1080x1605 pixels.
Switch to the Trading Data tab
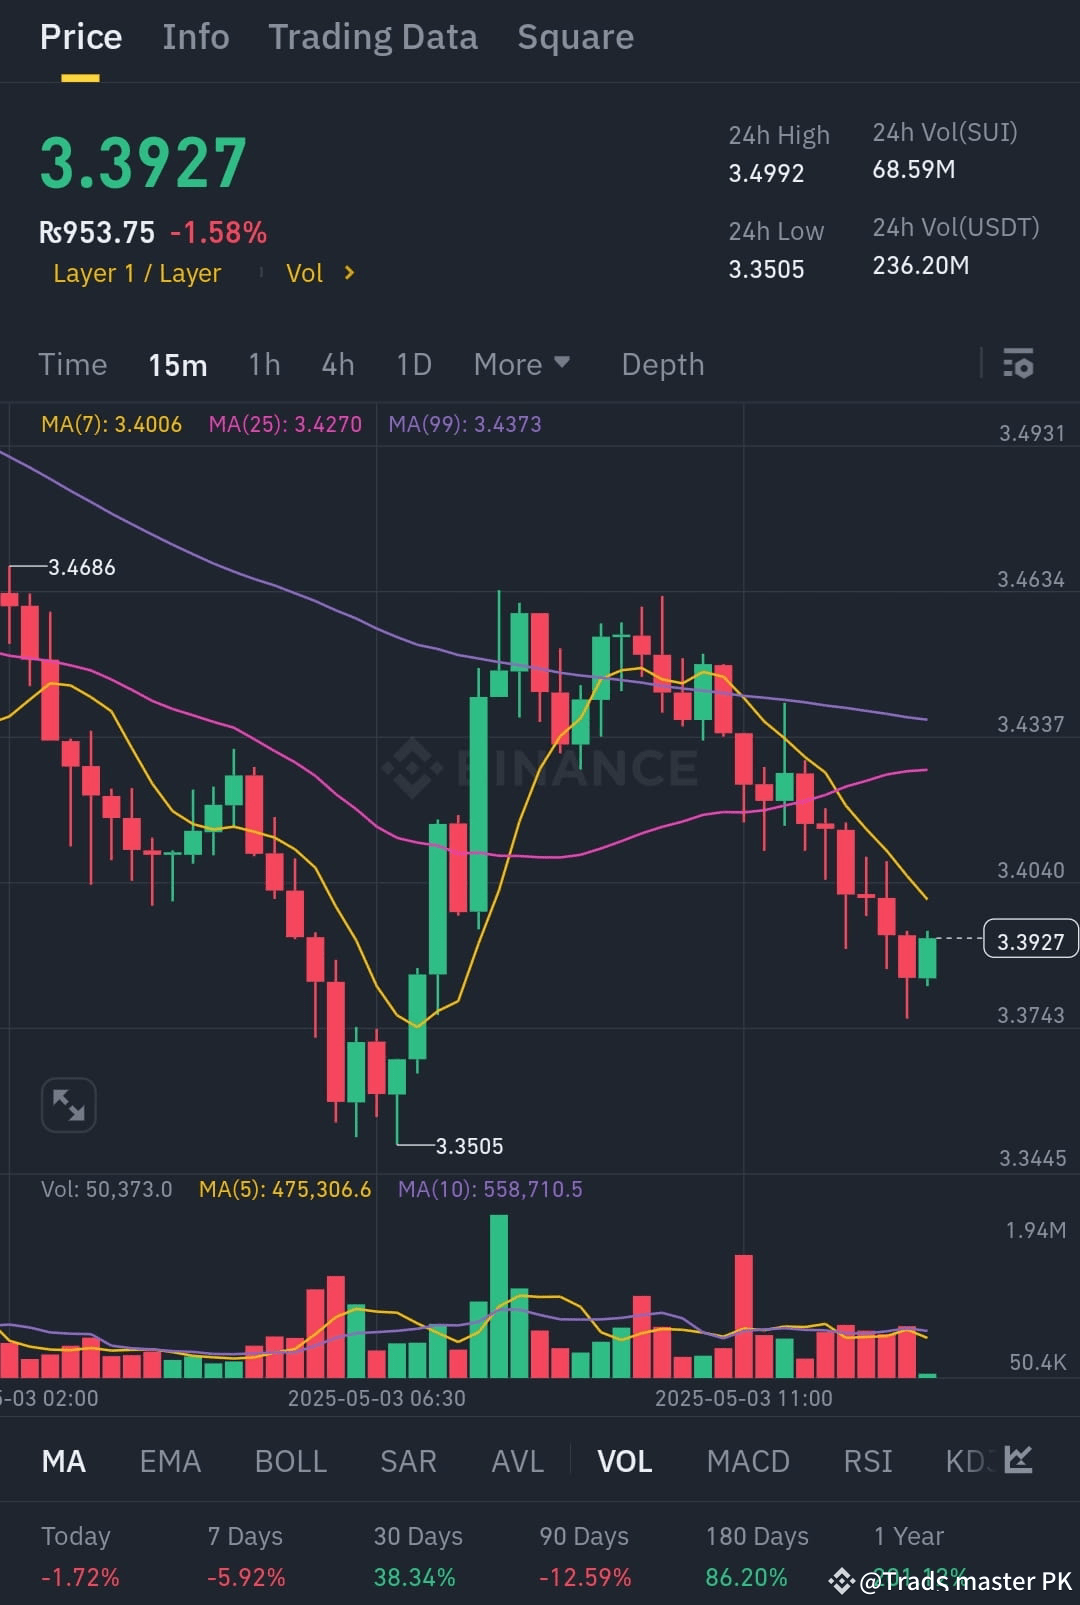372,37
